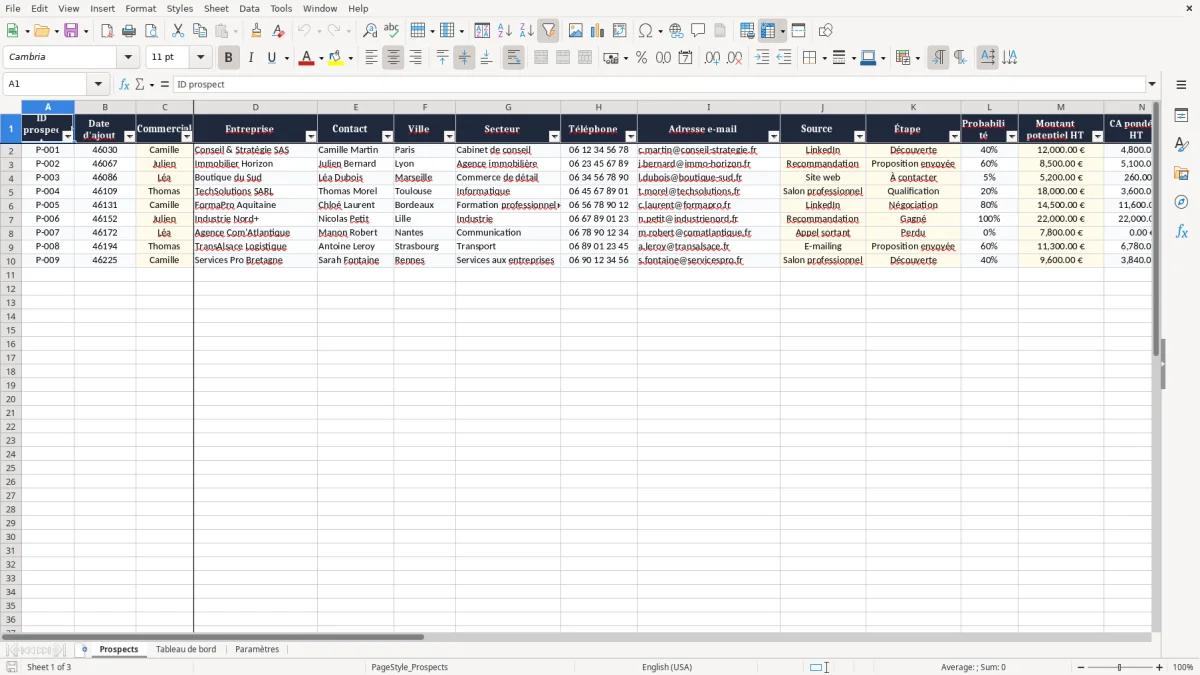Activate Clone Formatting paintbrush

coord(257,31)
